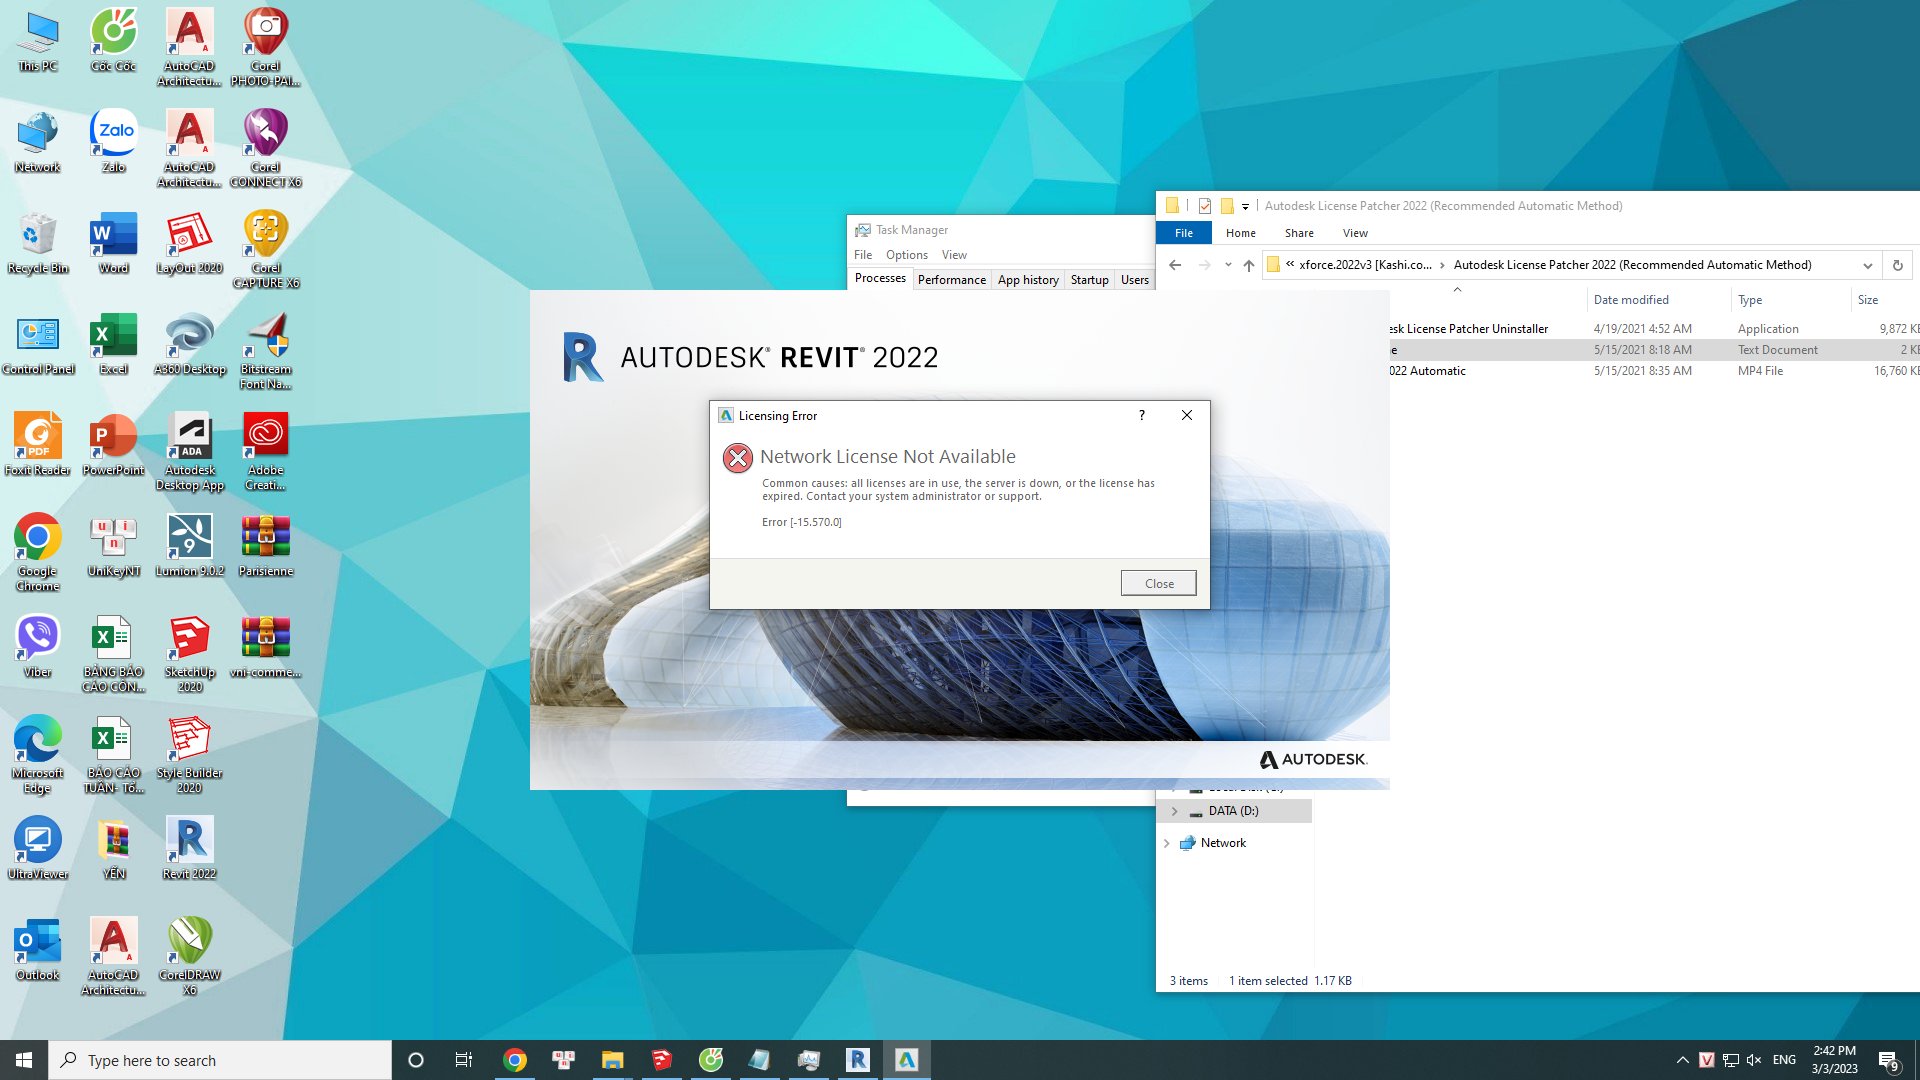Open UniKeyNT desktop shortcut
Viewport: 1920px width, 1080px height.
pos(114,546)
